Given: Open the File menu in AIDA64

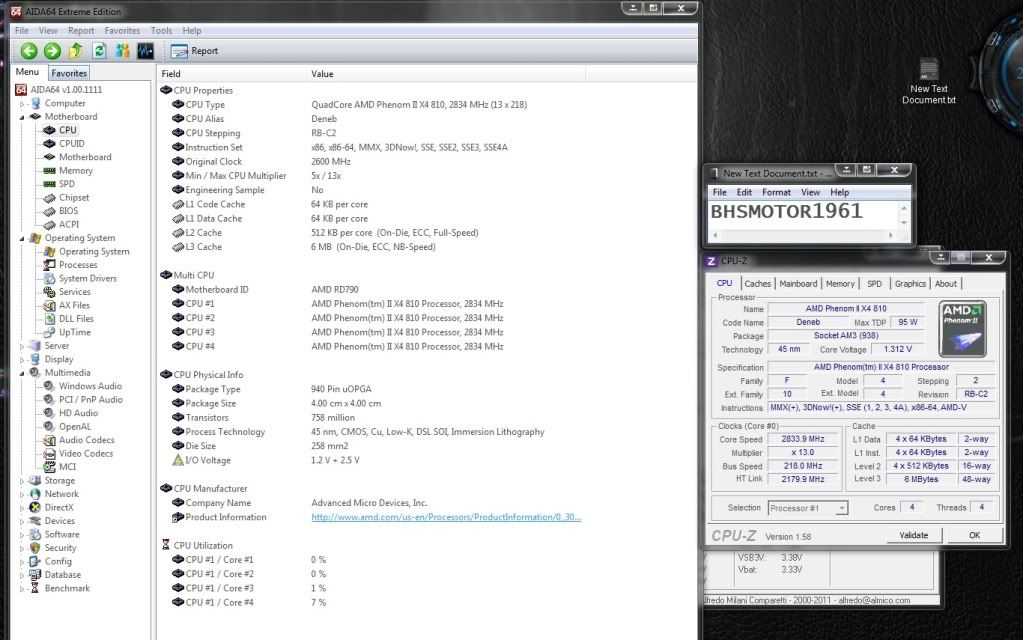Looking at the screenshot, I should [x=22, y=31].
